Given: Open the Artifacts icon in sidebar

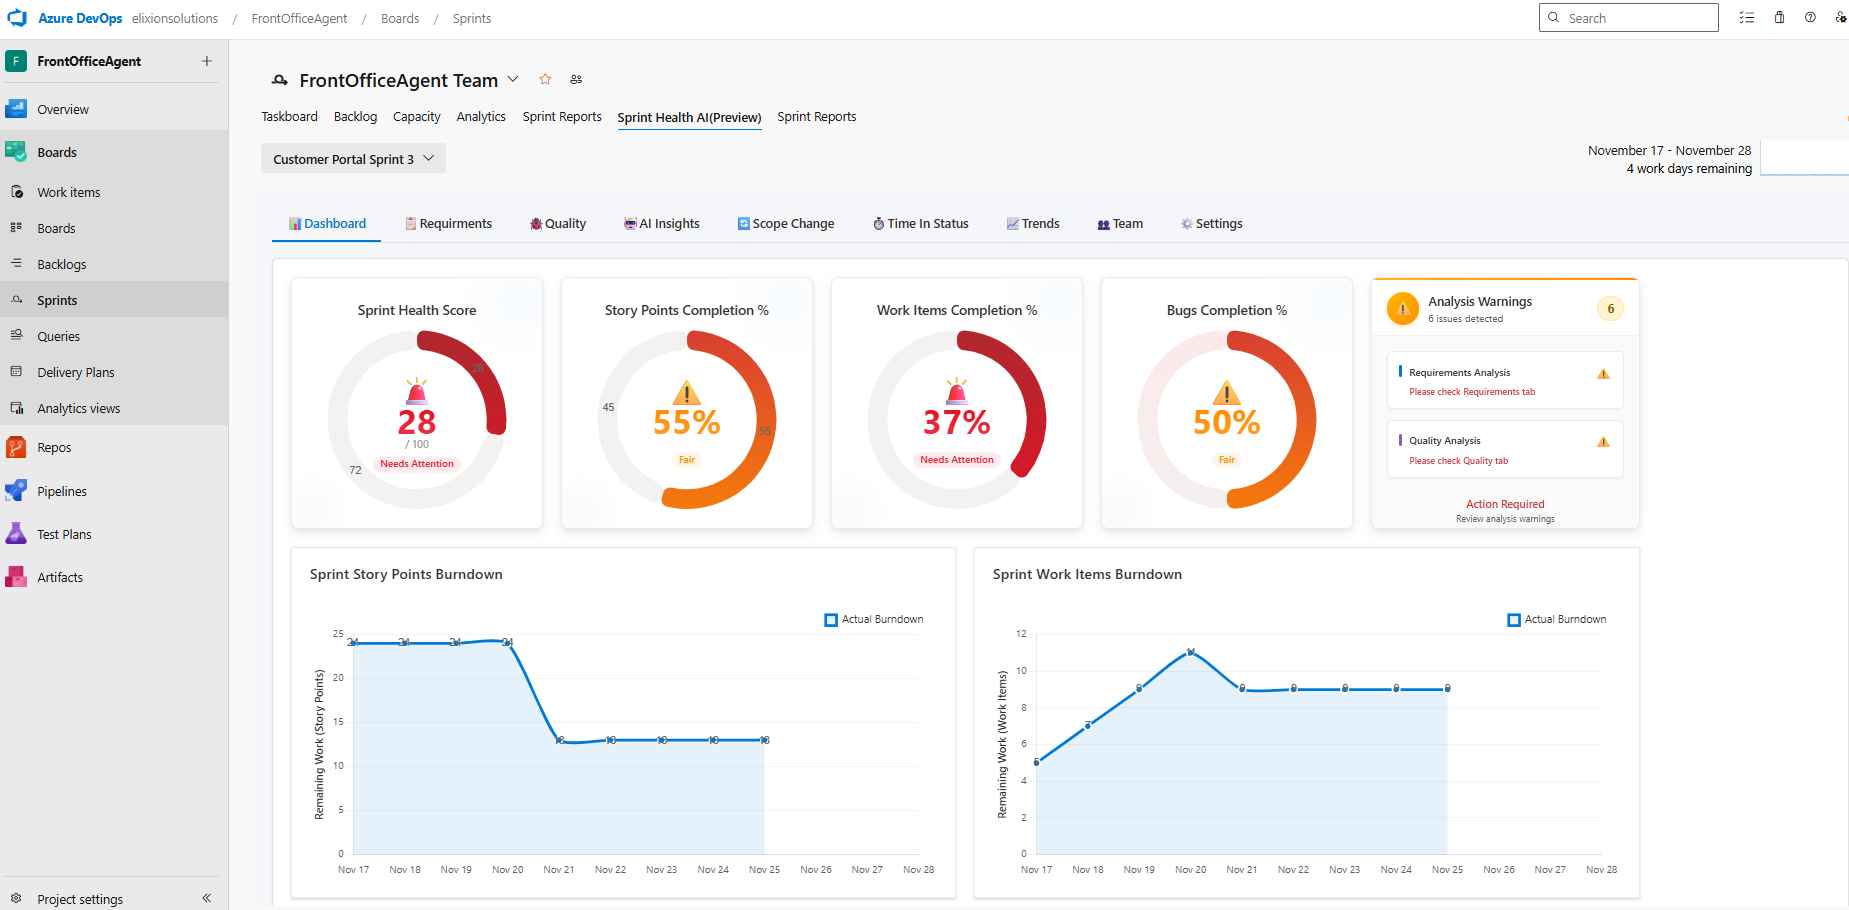Looking at the screenshot, I should tap(16, 577).
